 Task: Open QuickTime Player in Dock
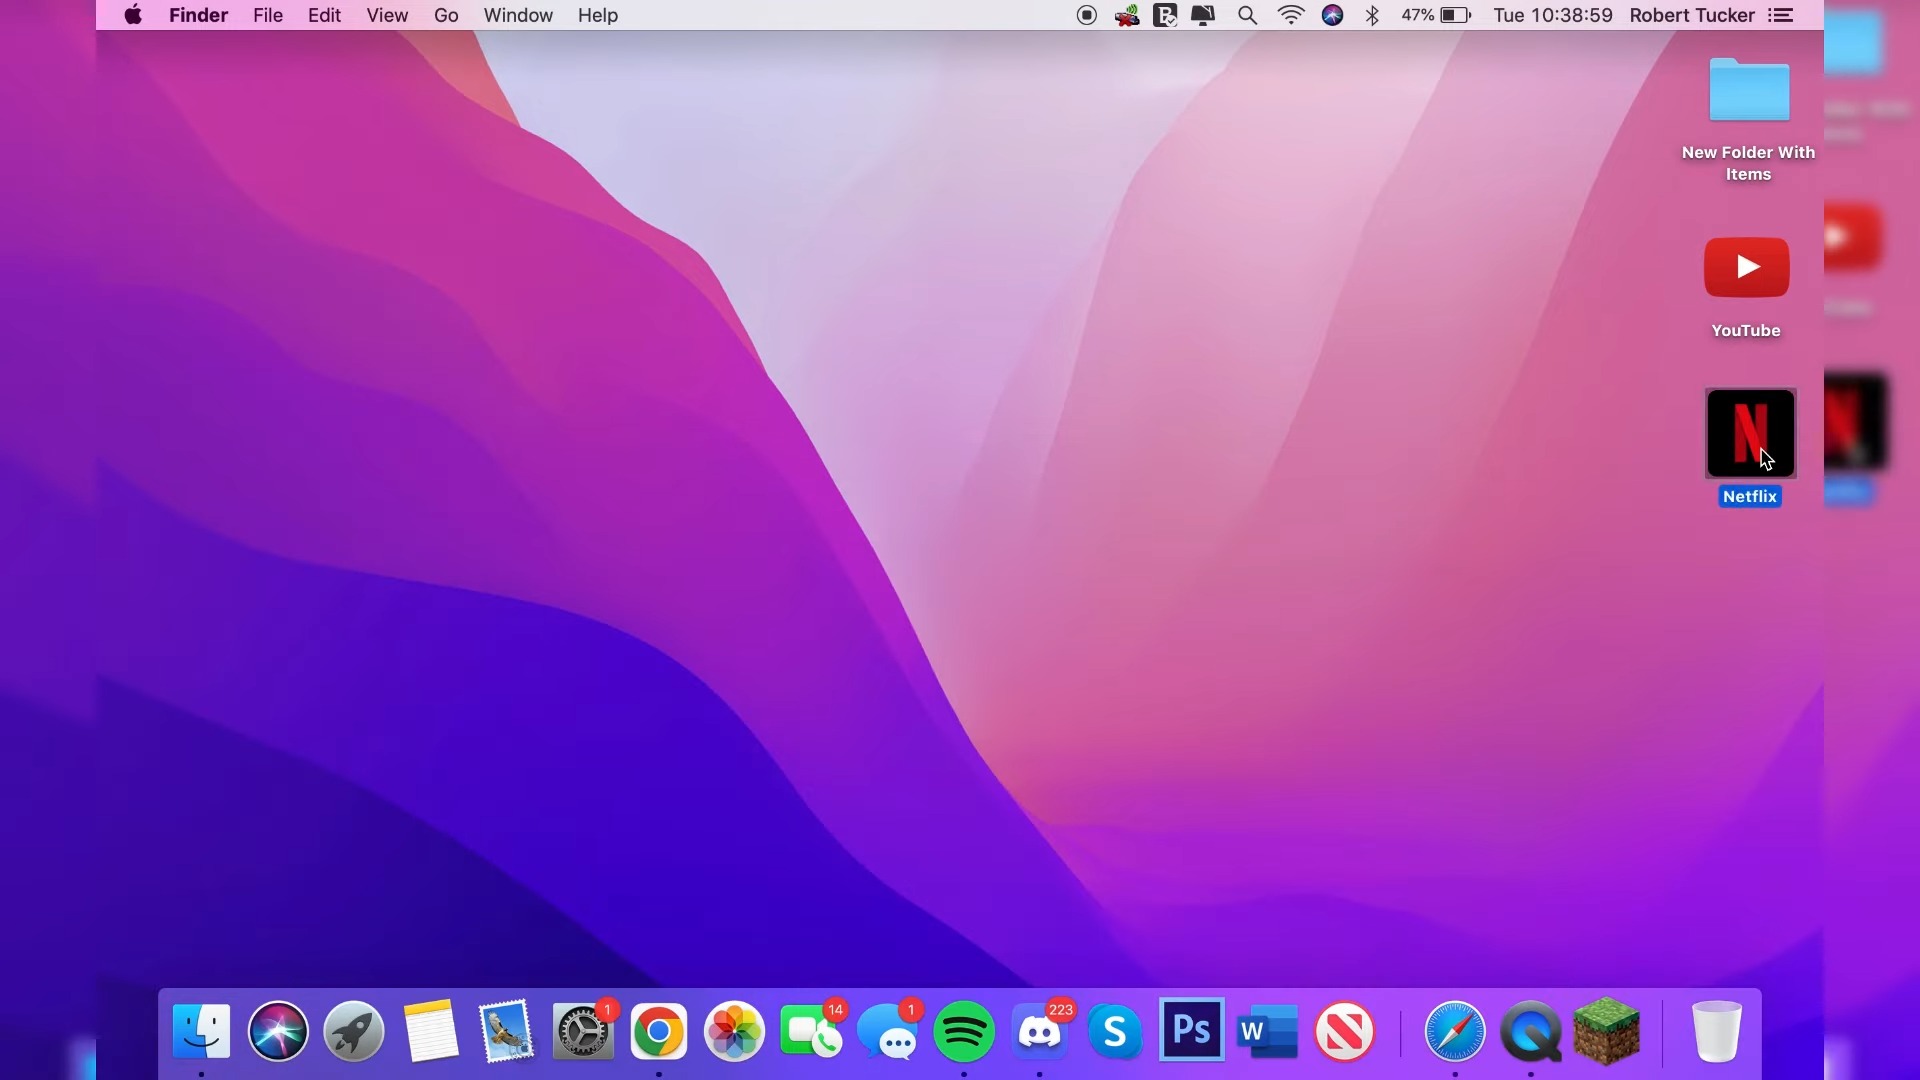coord(1531,1032)
